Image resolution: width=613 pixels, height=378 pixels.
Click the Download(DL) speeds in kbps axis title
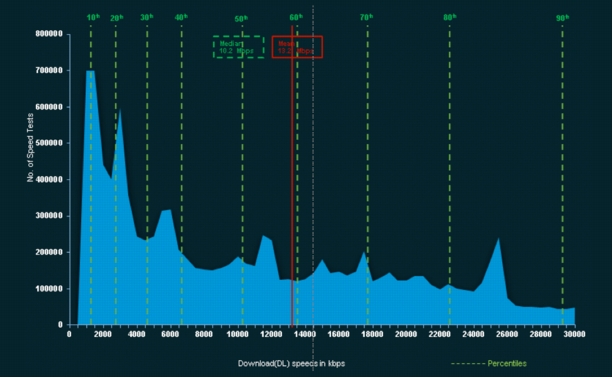[x=291, y=364]
